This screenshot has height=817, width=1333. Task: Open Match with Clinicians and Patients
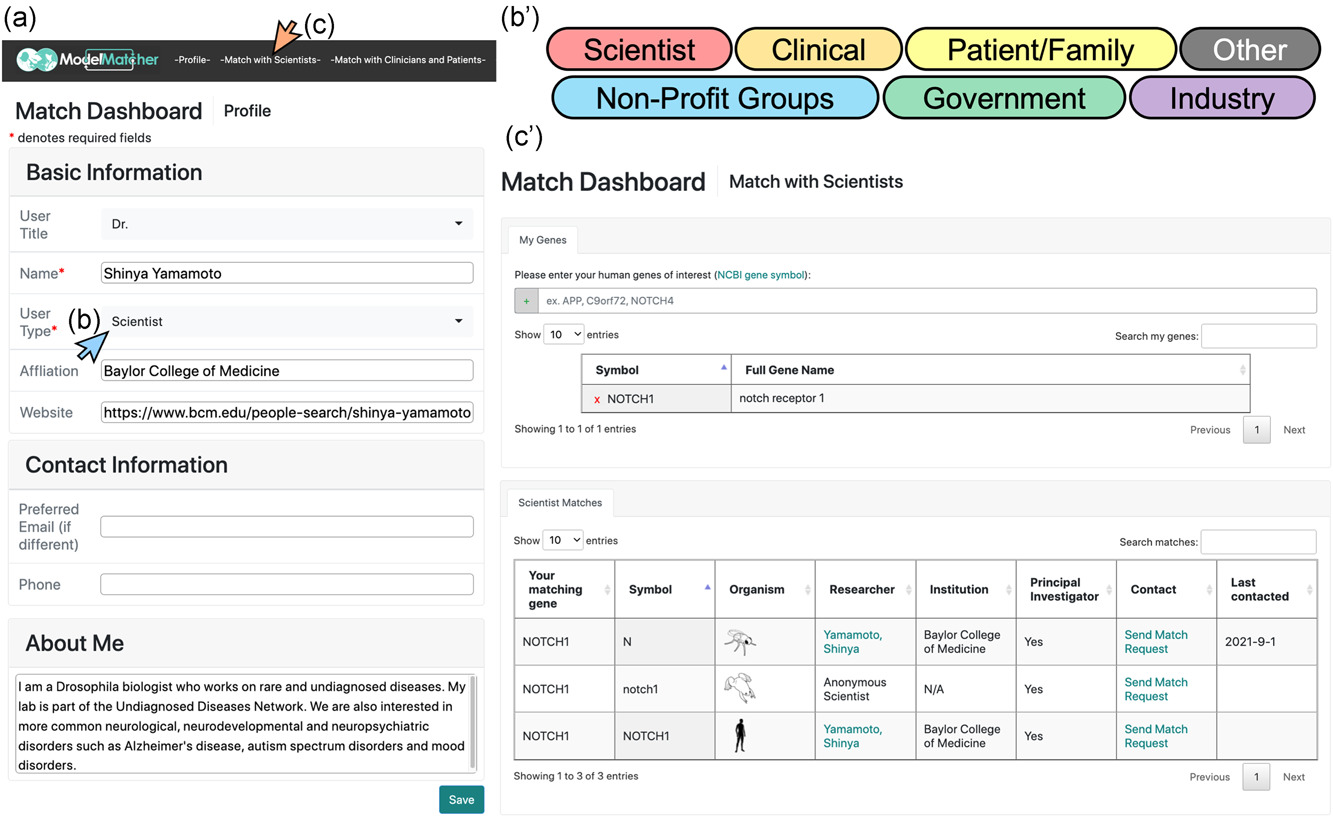point(408,60)
